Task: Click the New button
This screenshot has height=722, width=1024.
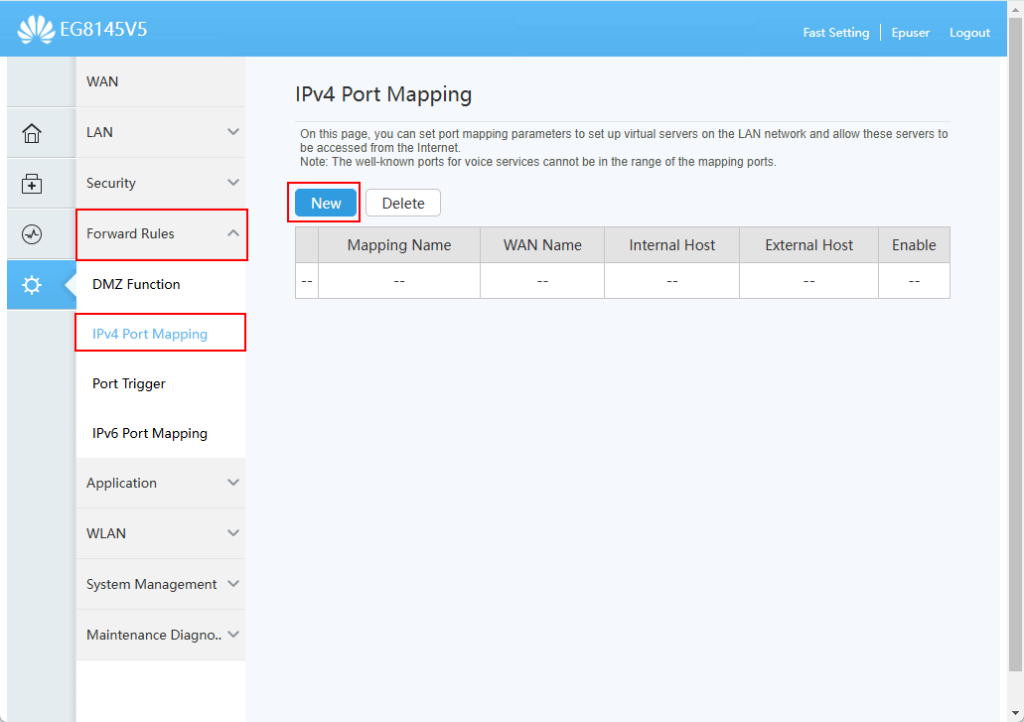Action: coord(326,203)
